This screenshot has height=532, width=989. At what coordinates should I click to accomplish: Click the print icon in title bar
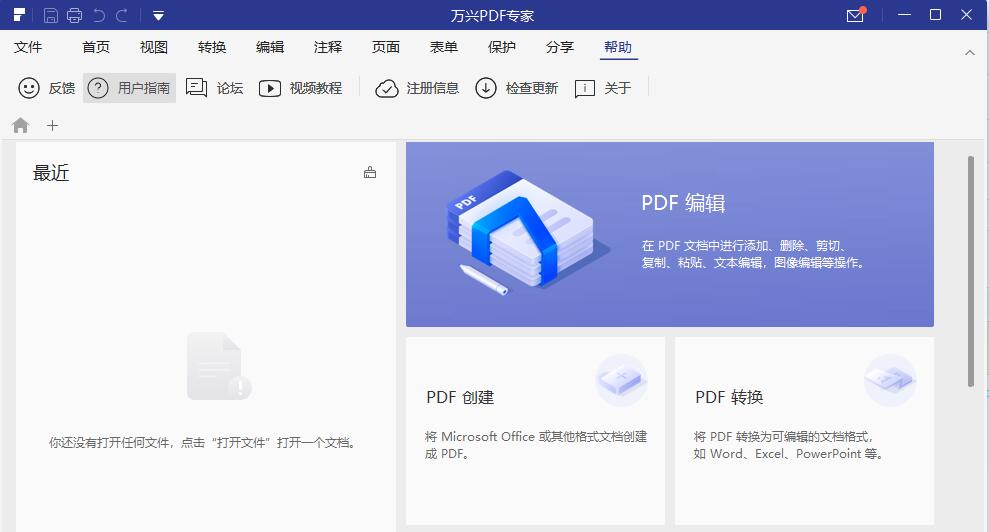(75, 15)
